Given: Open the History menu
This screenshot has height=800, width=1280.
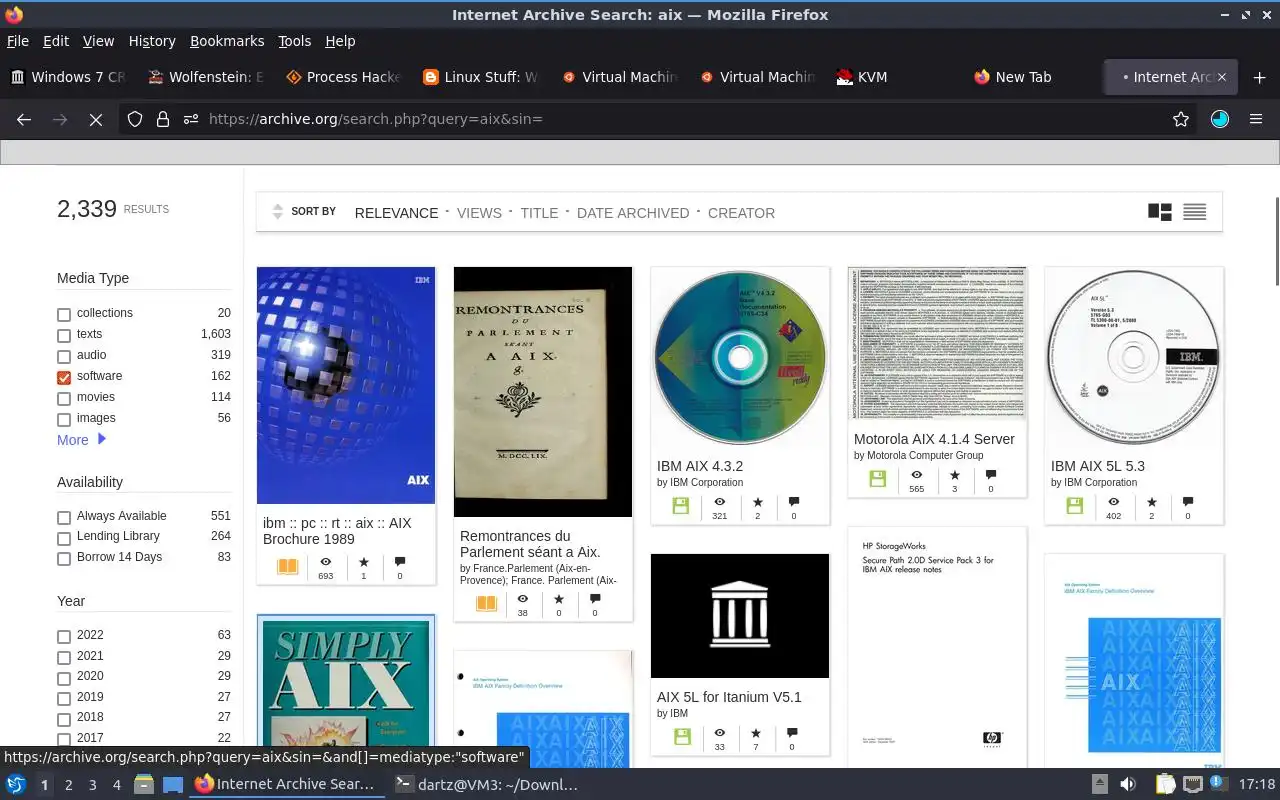Looking at the screenshot, I should tap(152, 41).
